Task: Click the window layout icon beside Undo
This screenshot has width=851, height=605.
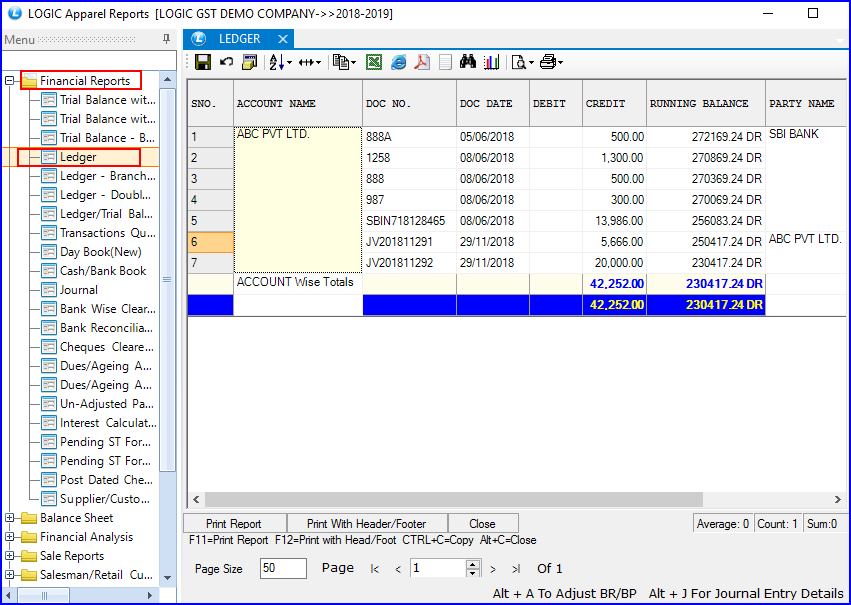Action: coord(250,62)
